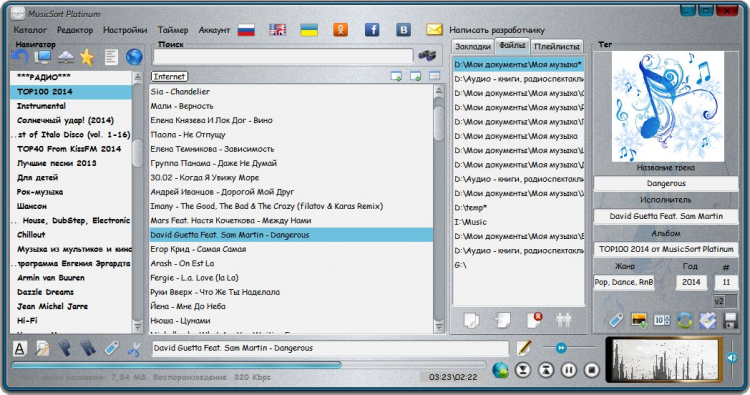
Task: Click the pencil edit icon beside track name
Action: click(x=525, y=348)
